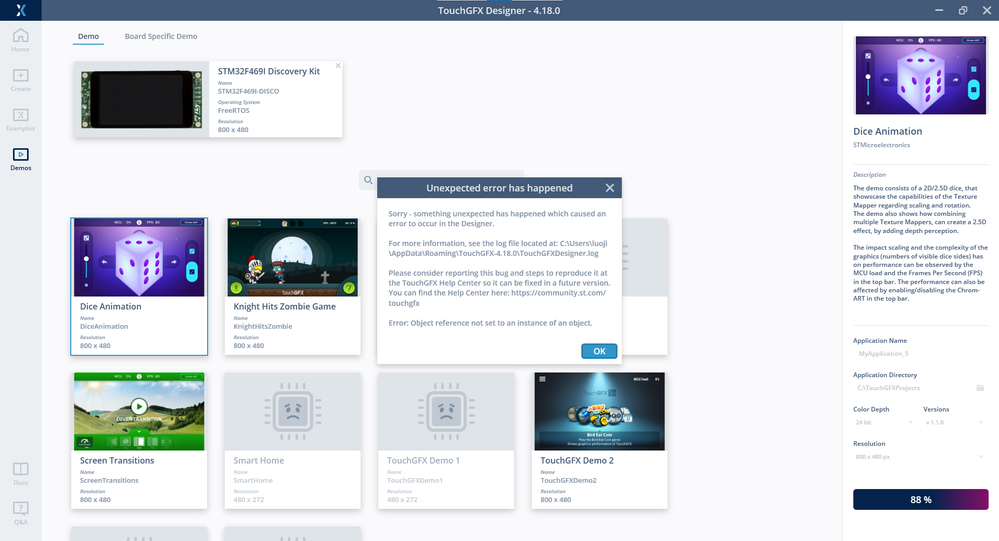Image resolution: width=999 pixels, height=541 pixels.
Task: Click the TouchGFX Demo 2 title text
Action: (577, 461)
